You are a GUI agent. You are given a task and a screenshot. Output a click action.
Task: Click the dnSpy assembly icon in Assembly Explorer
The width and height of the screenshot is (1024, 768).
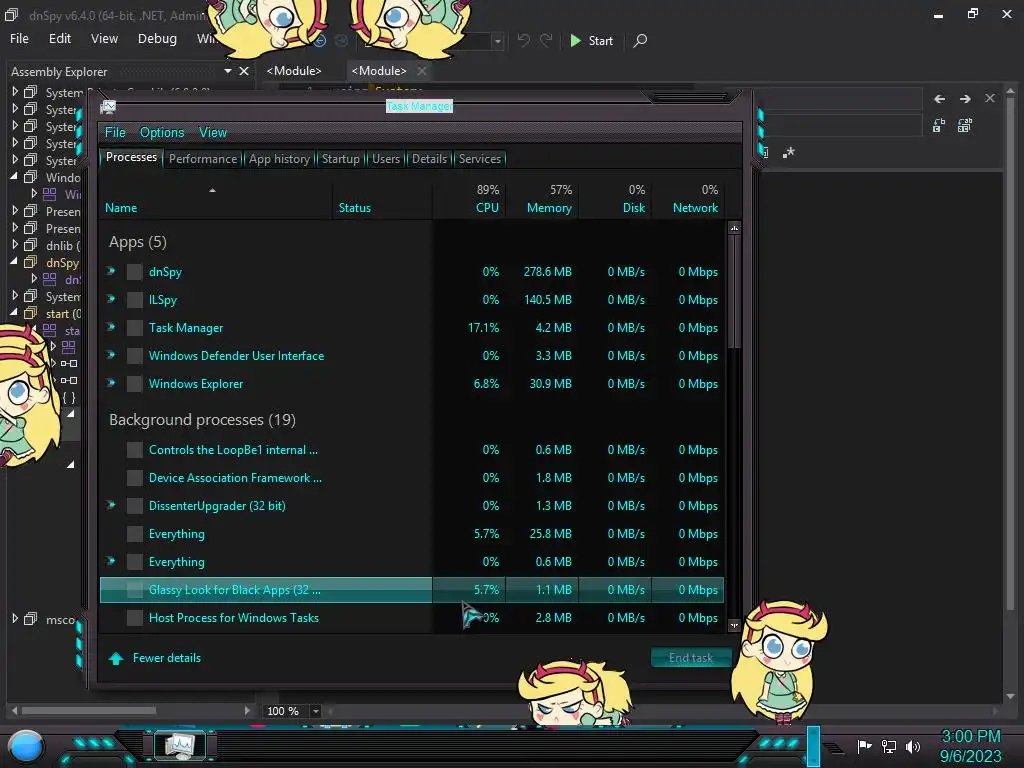[30, 263]
